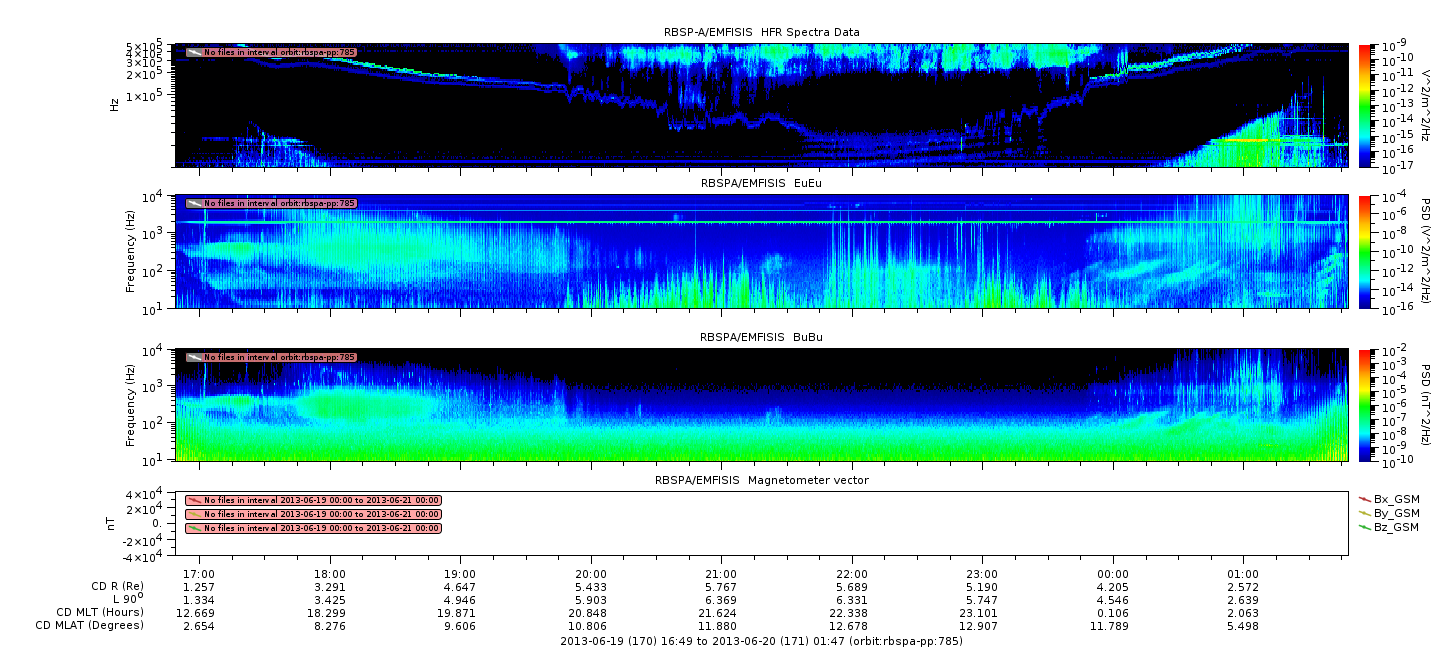Click the 'RBSPA/EMFISIS EuEu' panel title
This screenshot has width=1447, height=658.
click(761, 184)
